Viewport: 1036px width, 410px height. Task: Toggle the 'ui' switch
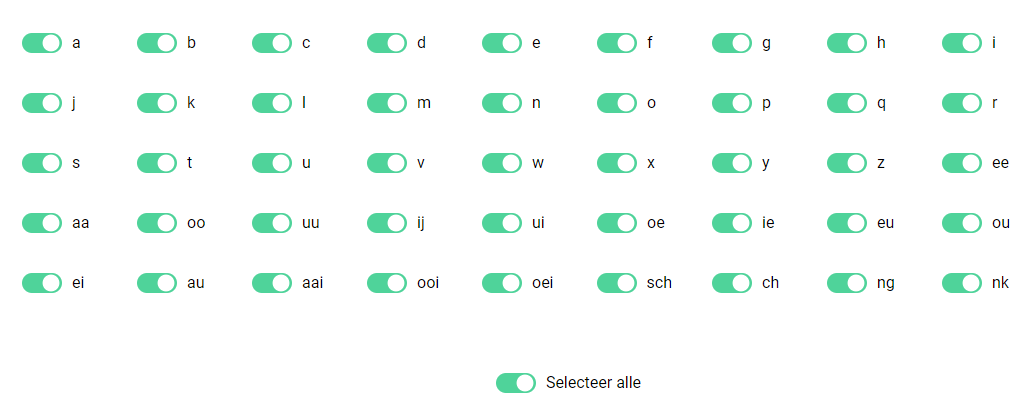click(501, 222)
